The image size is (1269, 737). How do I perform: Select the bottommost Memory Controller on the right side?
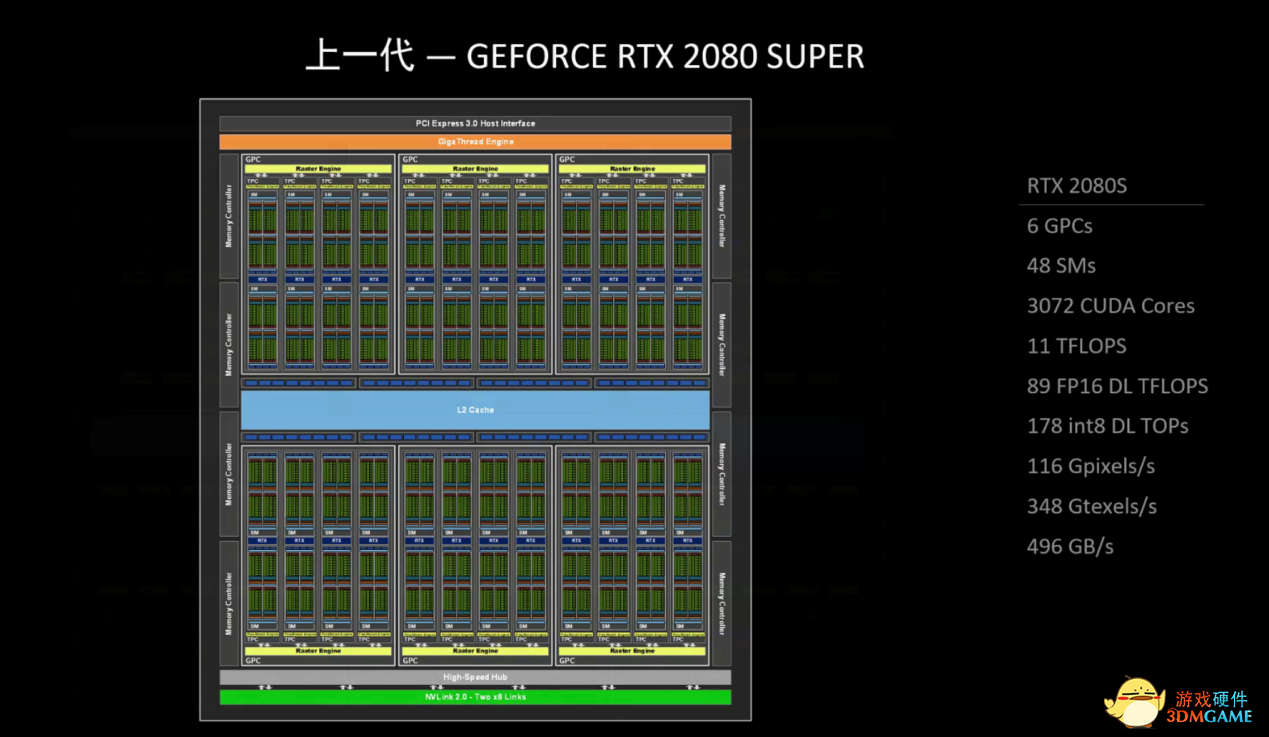(721, 604)
